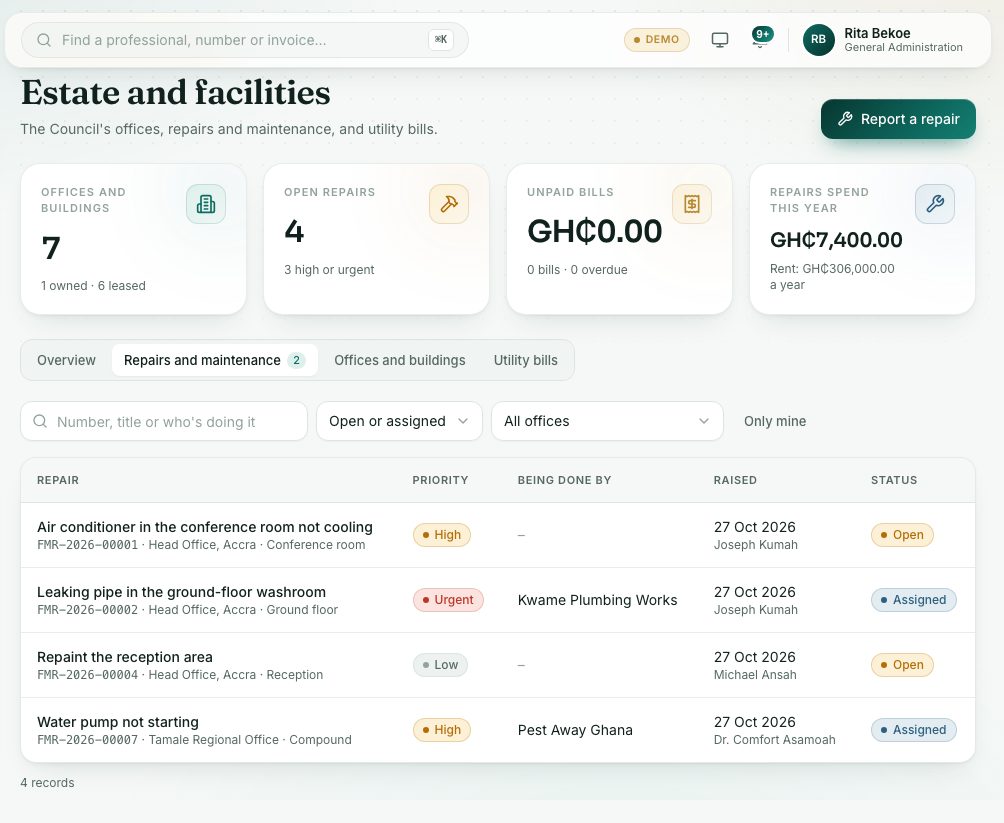Click the GH₵0.00 unpaid bills value
The width and height of the screenshot is (1004, 823).
click(x=594, y=231)
